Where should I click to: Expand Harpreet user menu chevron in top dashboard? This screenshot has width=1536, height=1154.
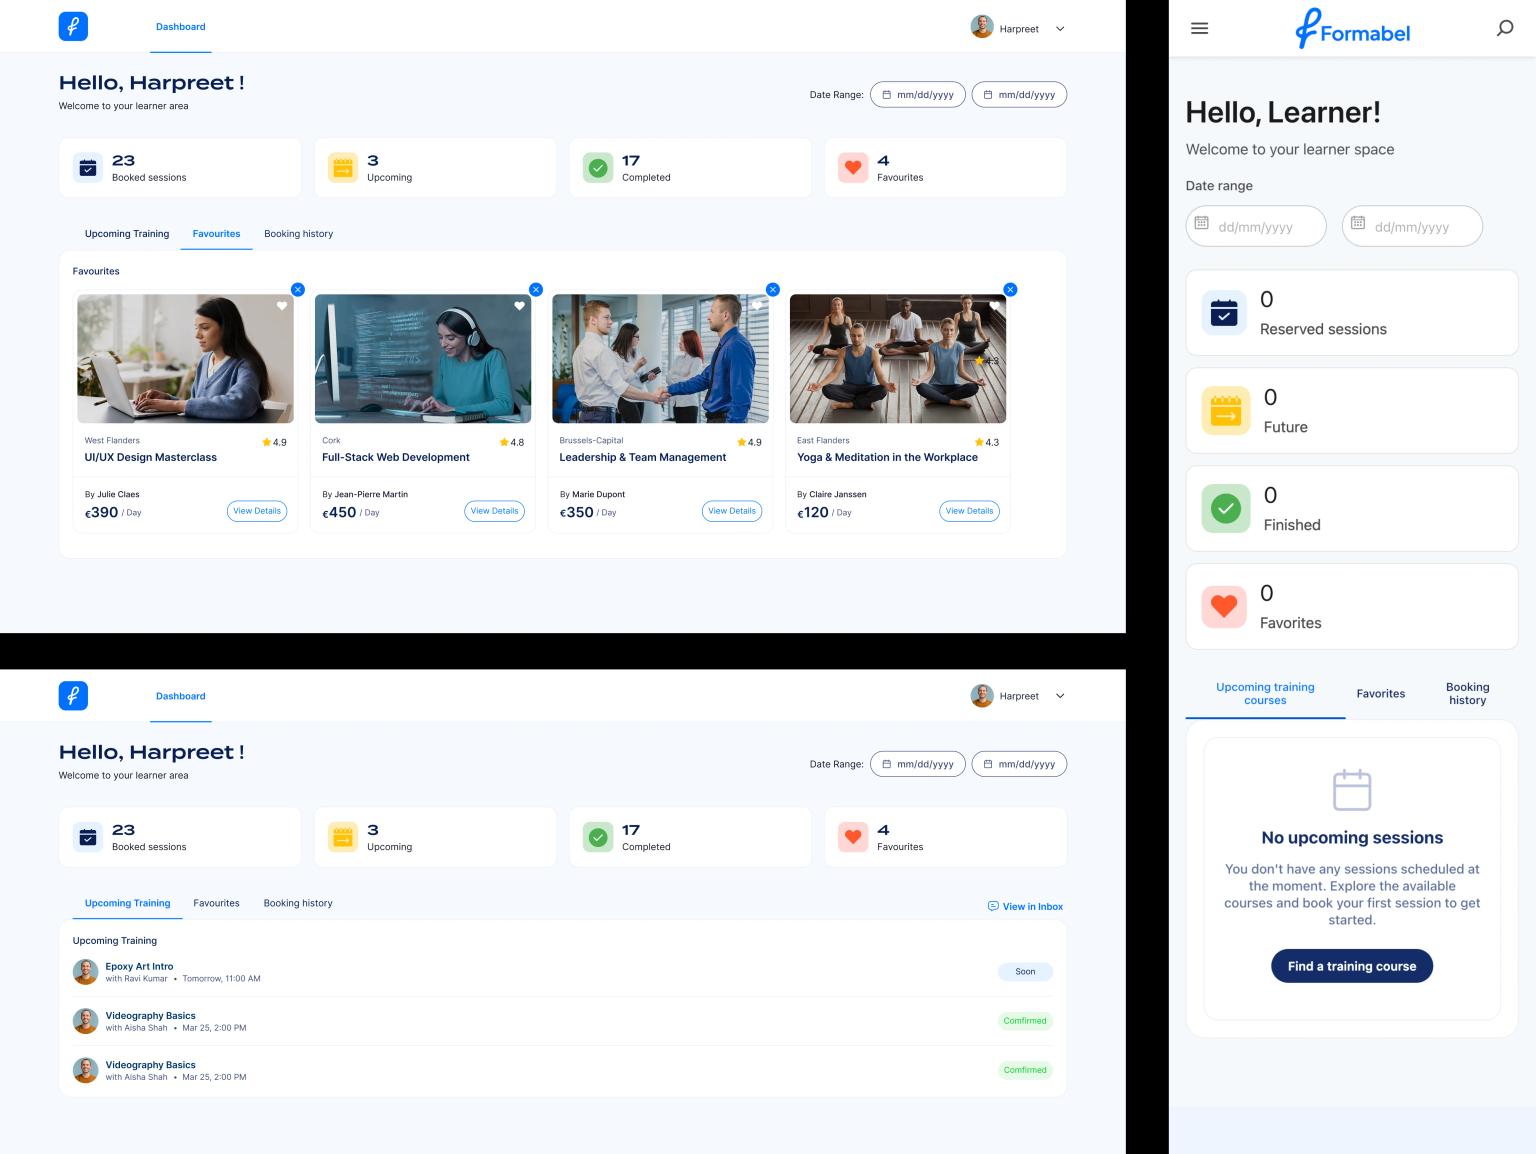coord(1060,29)
